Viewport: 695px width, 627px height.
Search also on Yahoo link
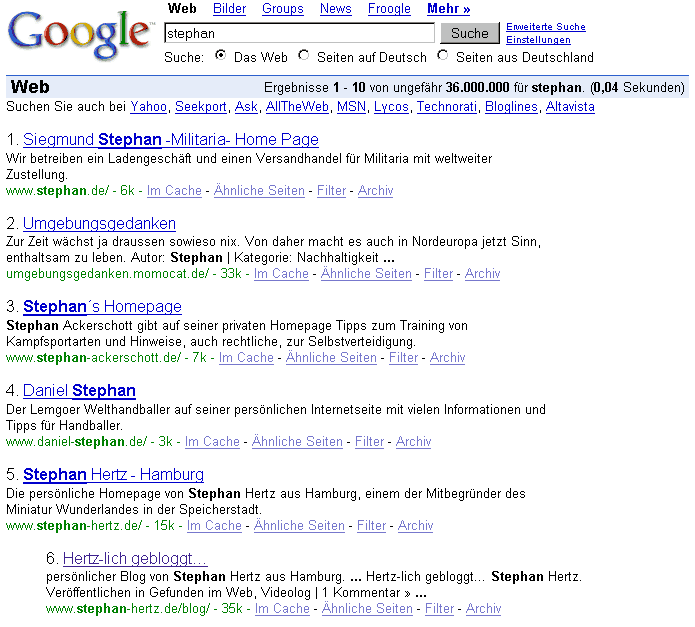point(148,107)
